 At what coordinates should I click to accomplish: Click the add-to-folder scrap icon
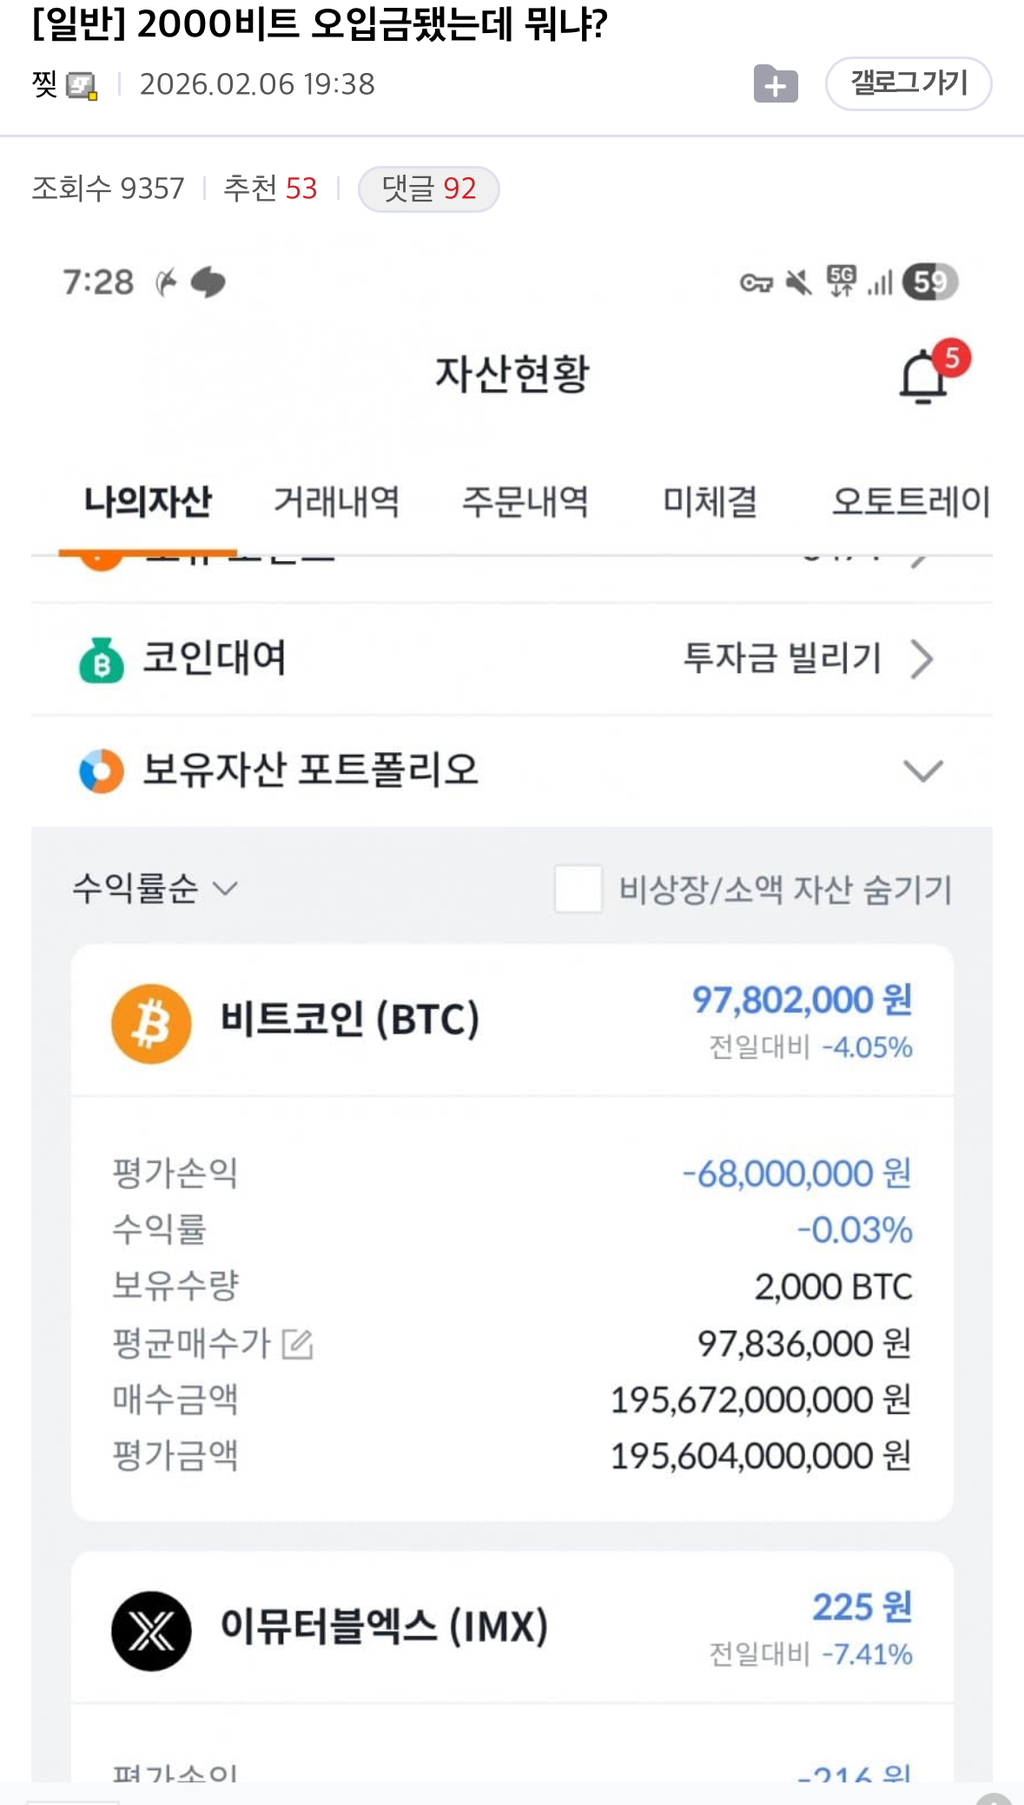[x=775, y=84]
